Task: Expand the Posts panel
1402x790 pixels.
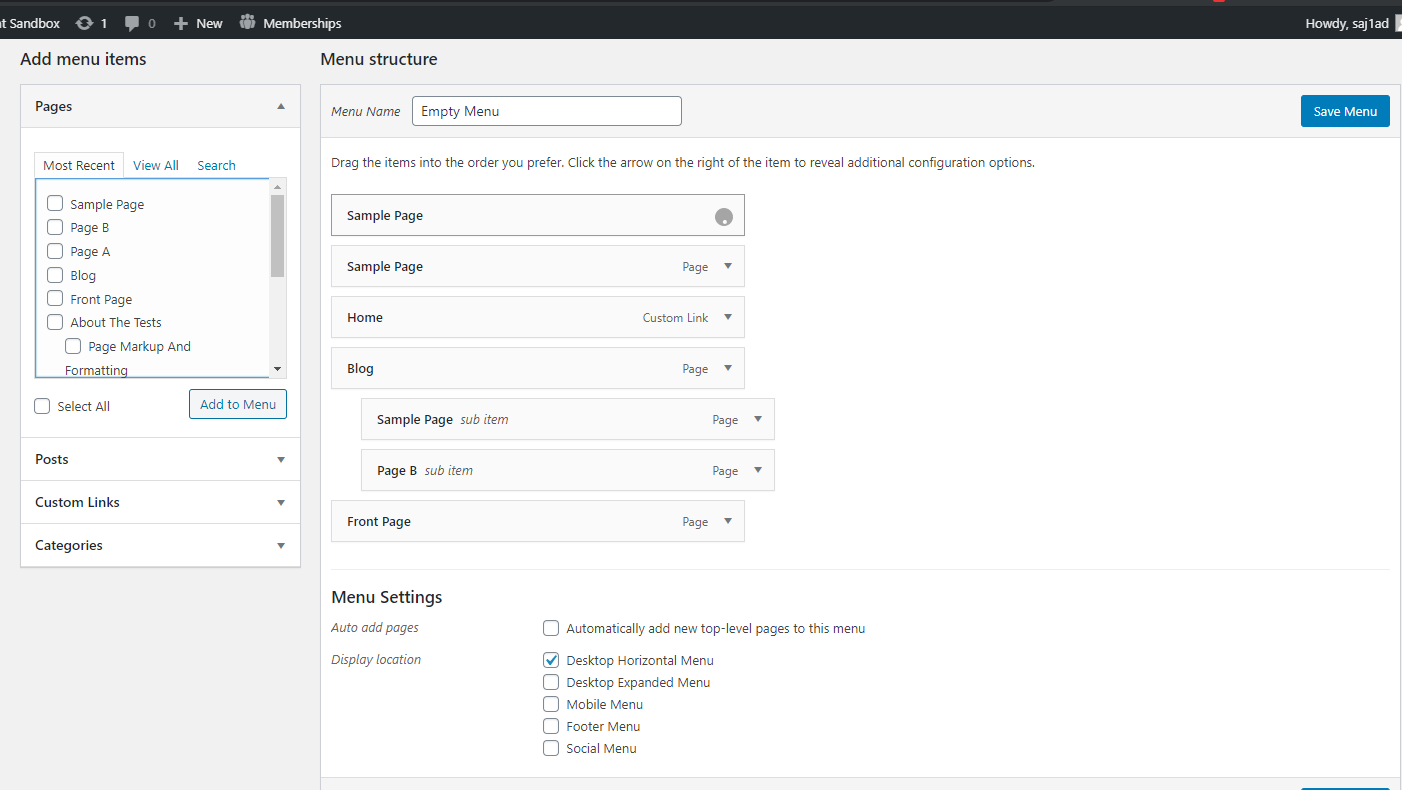Action: click(281, 460)
